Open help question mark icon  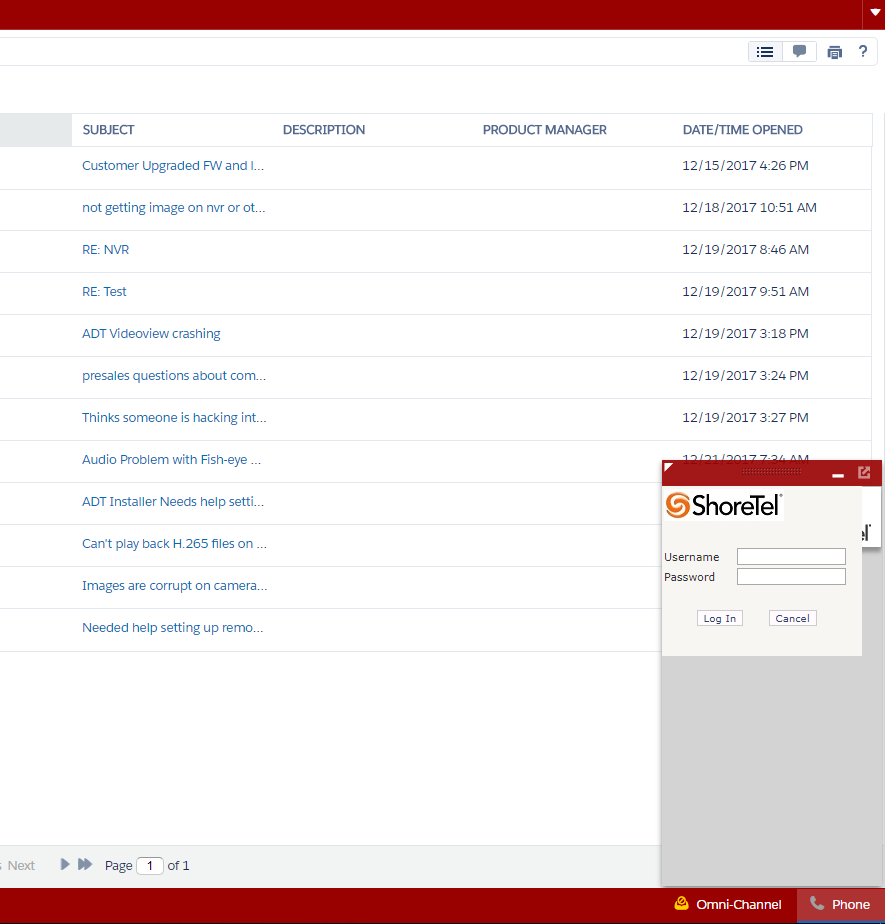863,52
